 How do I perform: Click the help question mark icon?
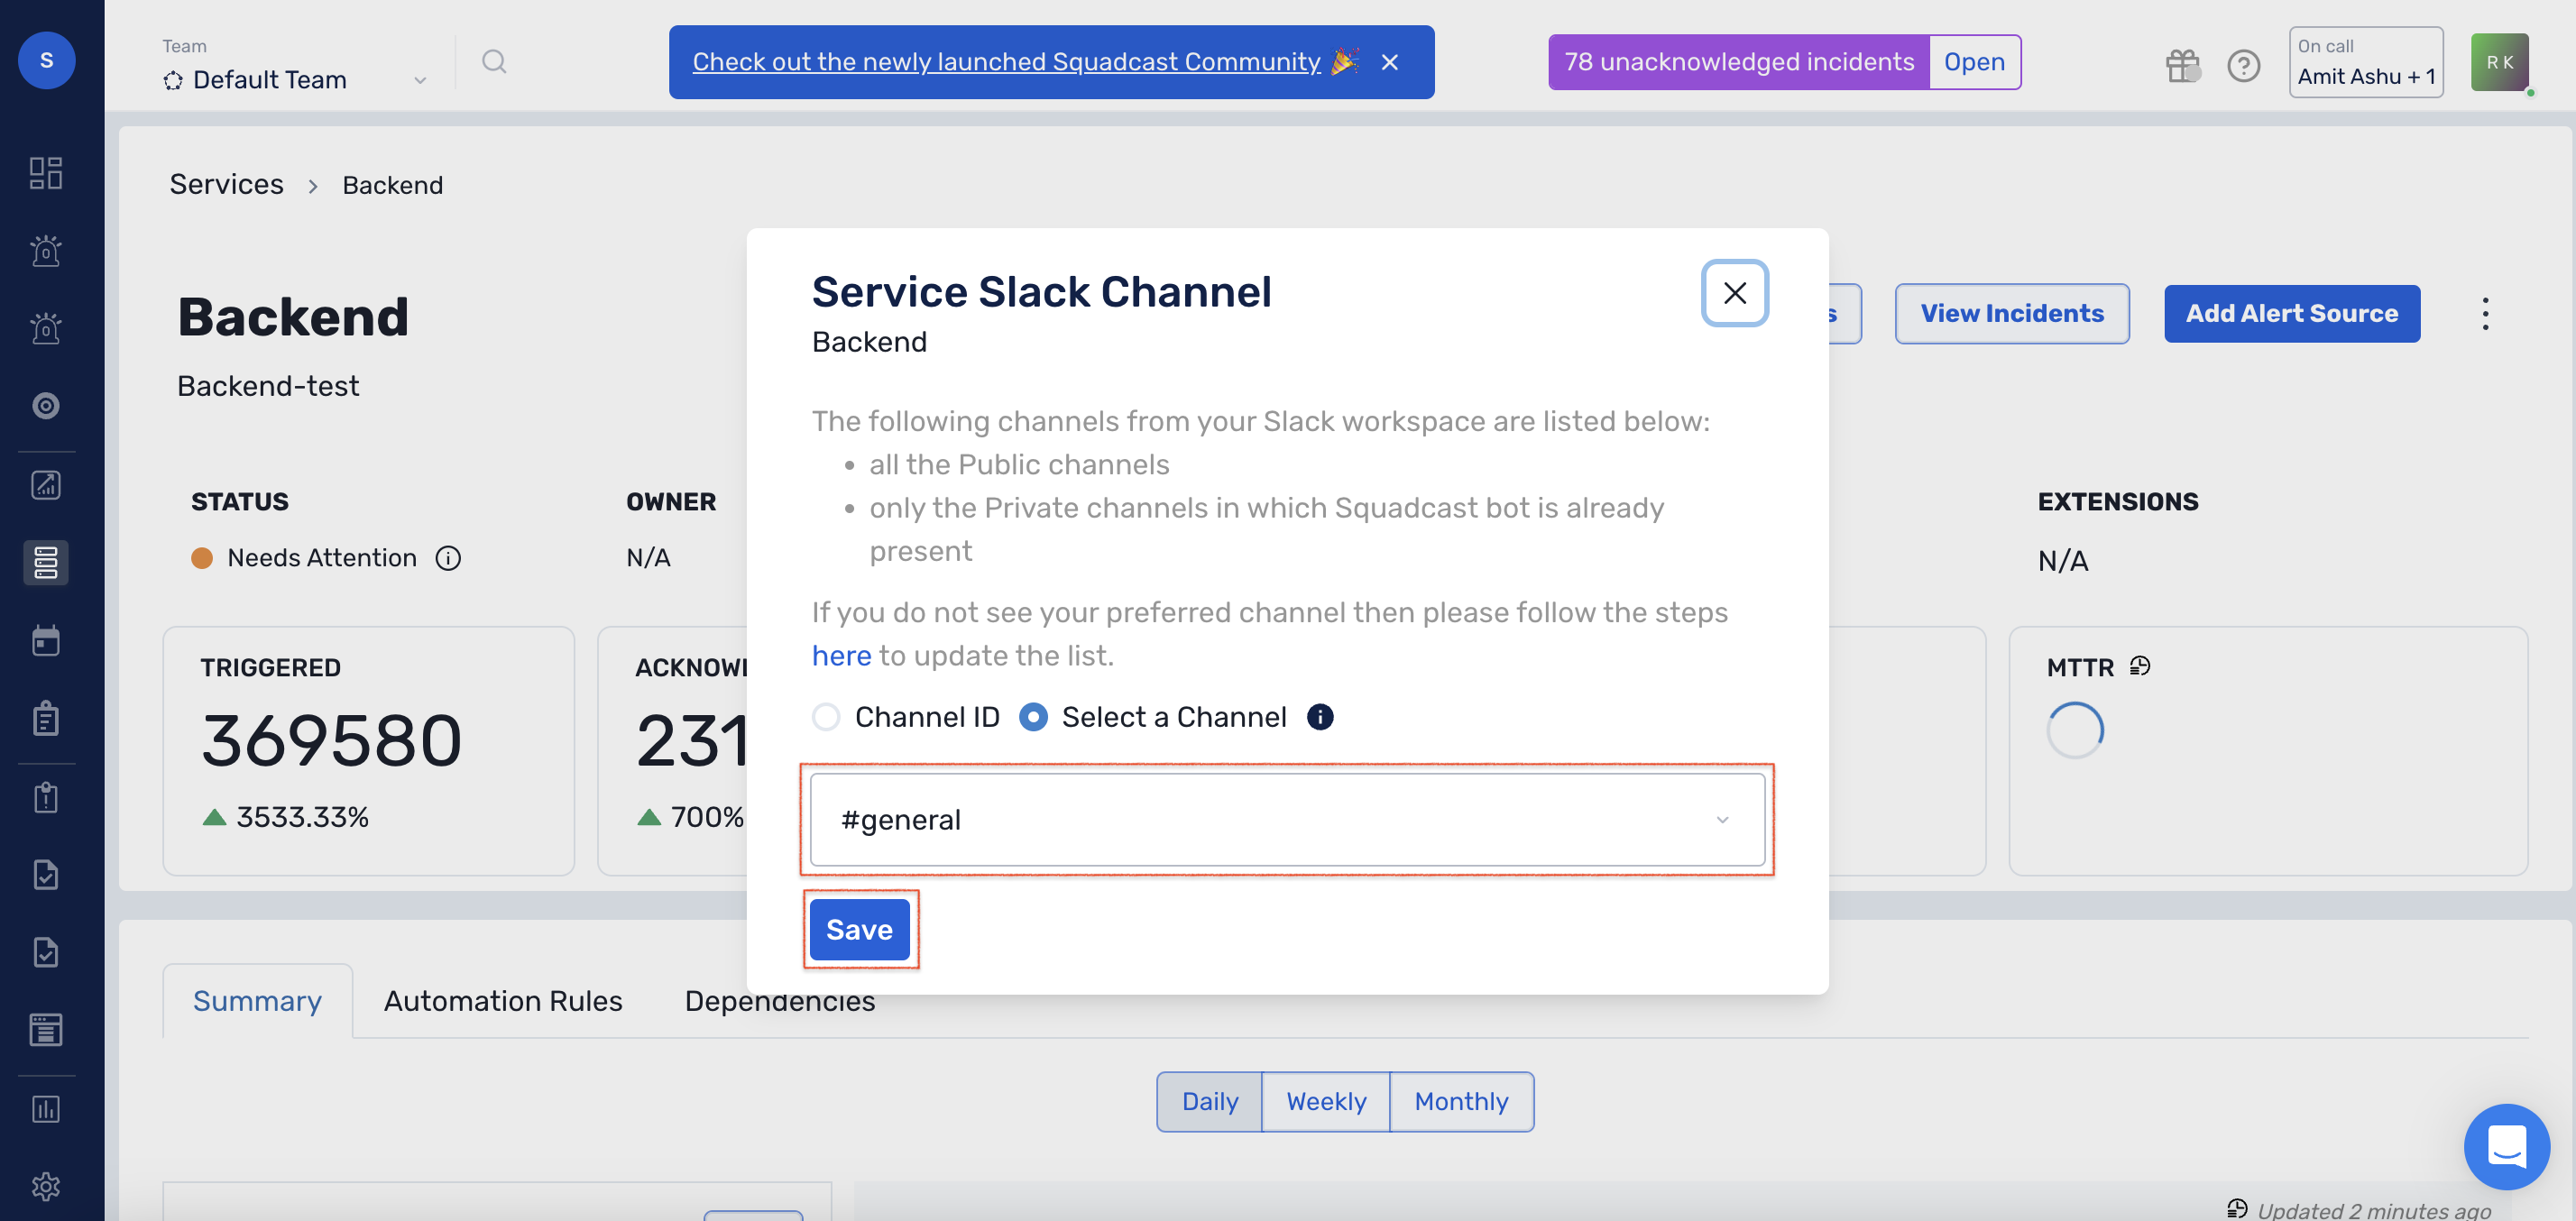click(x=2243, y=65)
